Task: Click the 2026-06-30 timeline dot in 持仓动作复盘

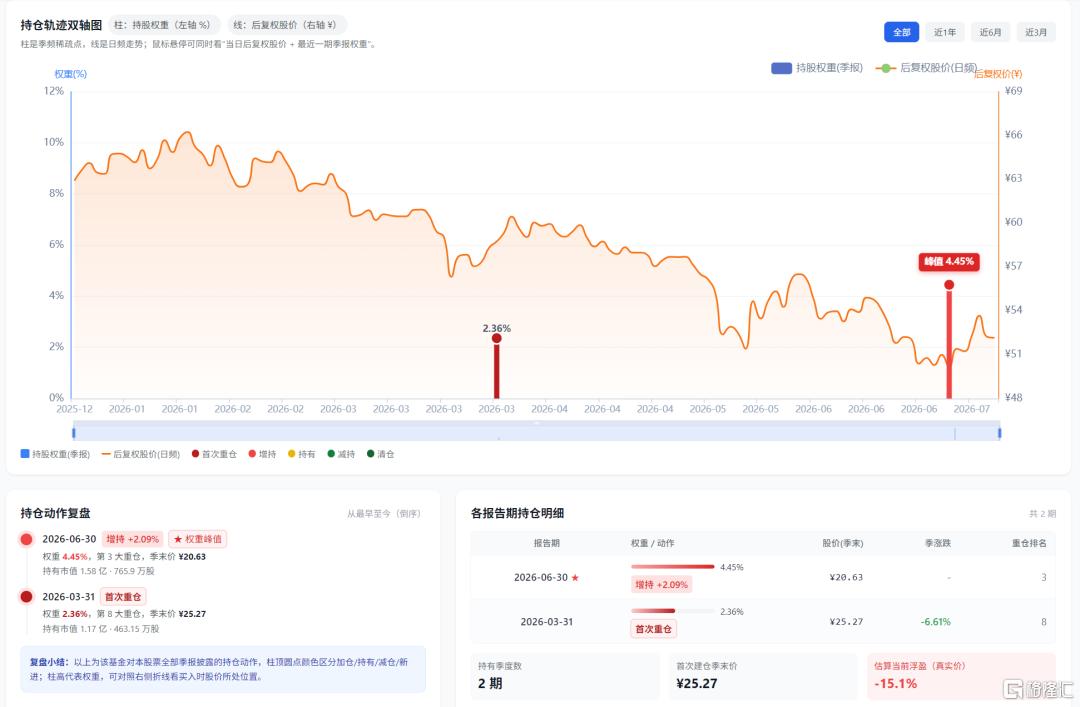Action: click(26, 539)
